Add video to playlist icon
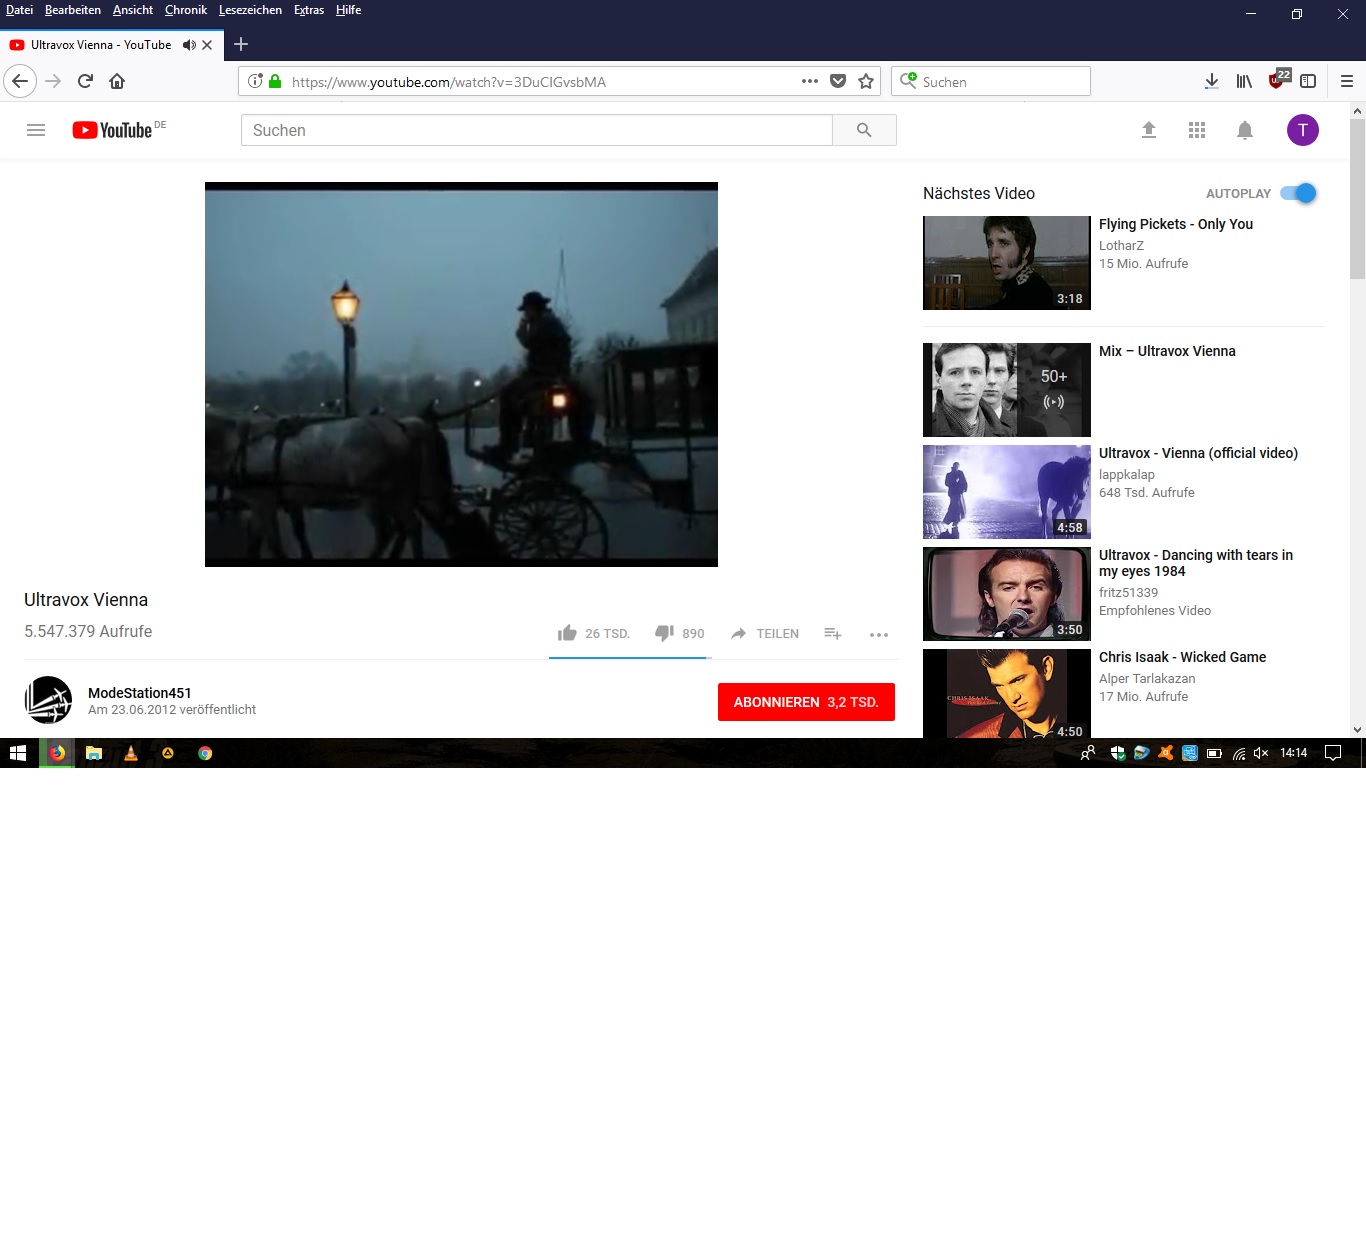Viewport: 1366px width, 1244px height. coord(832,633)
